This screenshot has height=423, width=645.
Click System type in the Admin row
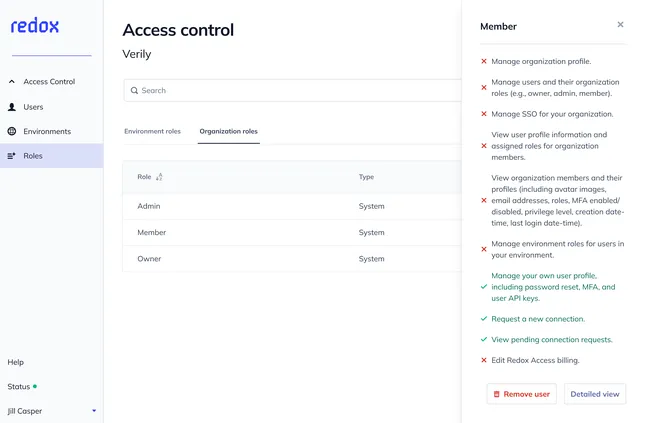[x=371, y=206]
